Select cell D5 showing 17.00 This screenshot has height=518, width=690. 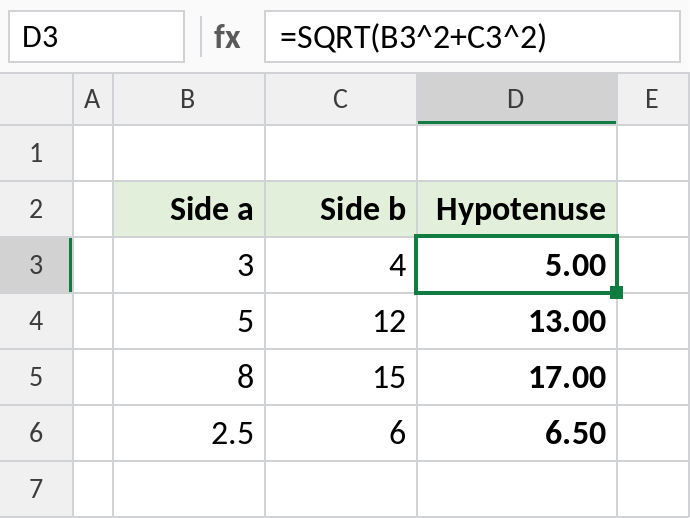coord(517,377)
